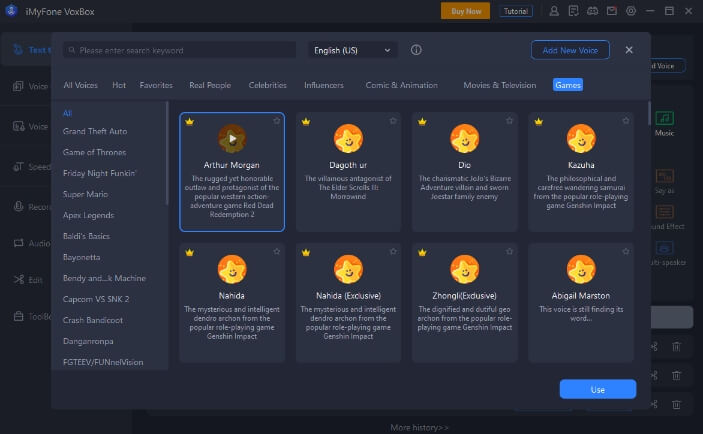Select the Games tab
Viewport: 703px width, 434px height.
pos(568,85)
